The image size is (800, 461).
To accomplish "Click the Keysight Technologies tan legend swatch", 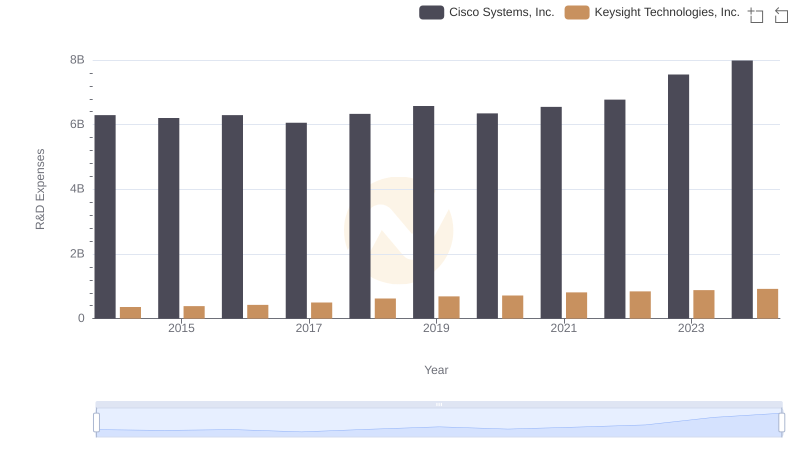I will click(x=577, y=12).
